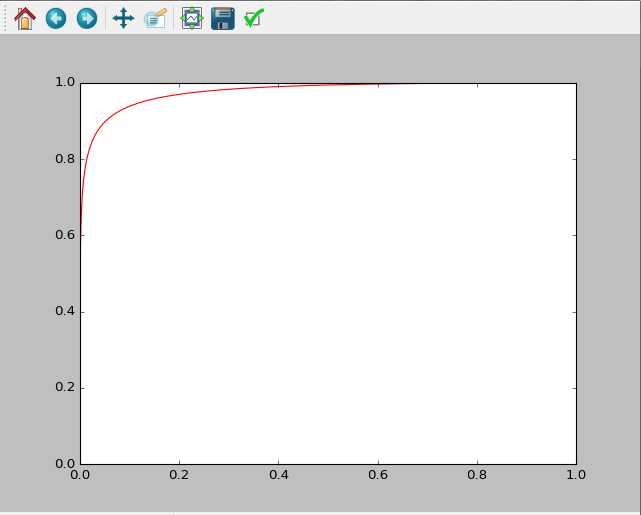Select the Zoom to rectangle tool
The image size is (641, 515).
(x=155, y=18)
